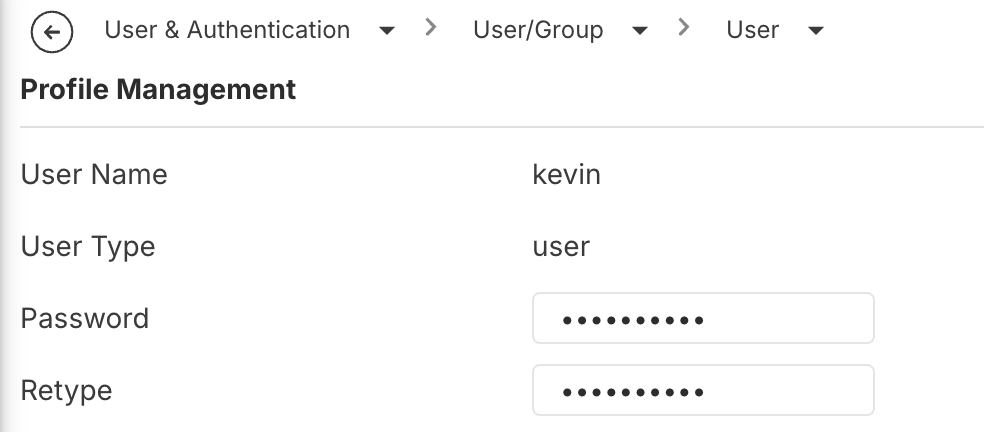Expand dropdown arrow beside User & Authentication

click(x=387, y=31)
